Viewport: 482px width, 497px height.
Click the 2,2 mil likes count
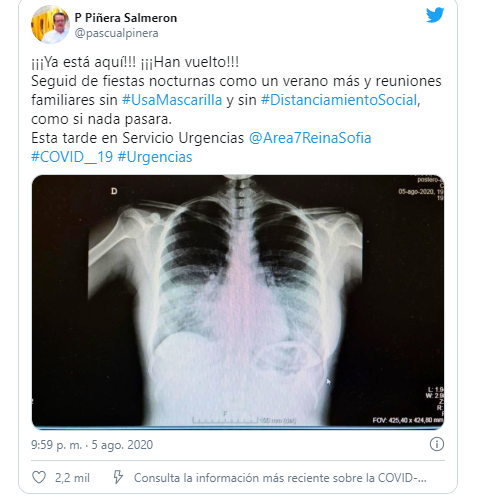pyautogui.click(x=72, y=478)
